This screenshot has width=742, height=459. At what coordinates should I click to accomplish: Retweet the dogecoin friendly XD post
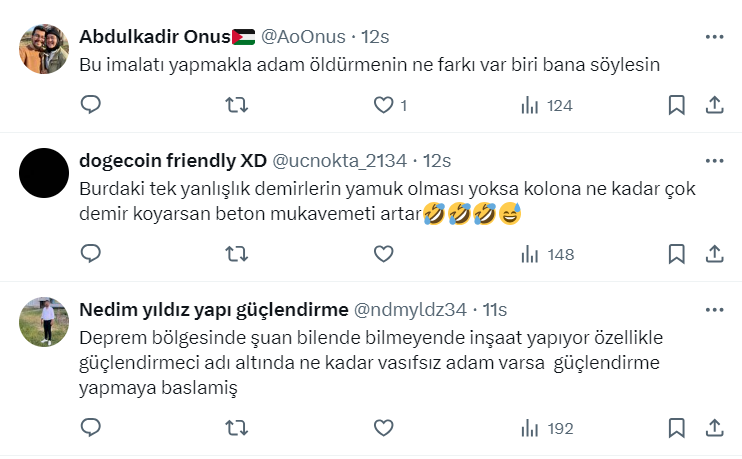click(x=236, y=255)
